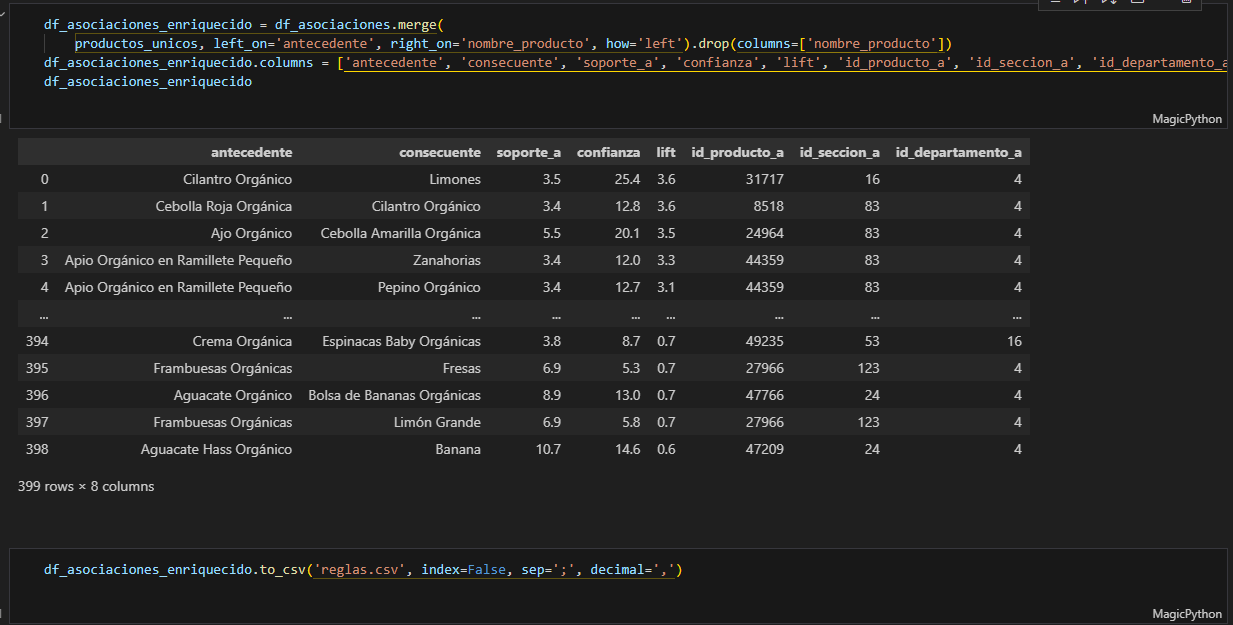Click id_seccion_a value 16 in row 0
This screenshot has height=625, width=1233.
(872, 179)
